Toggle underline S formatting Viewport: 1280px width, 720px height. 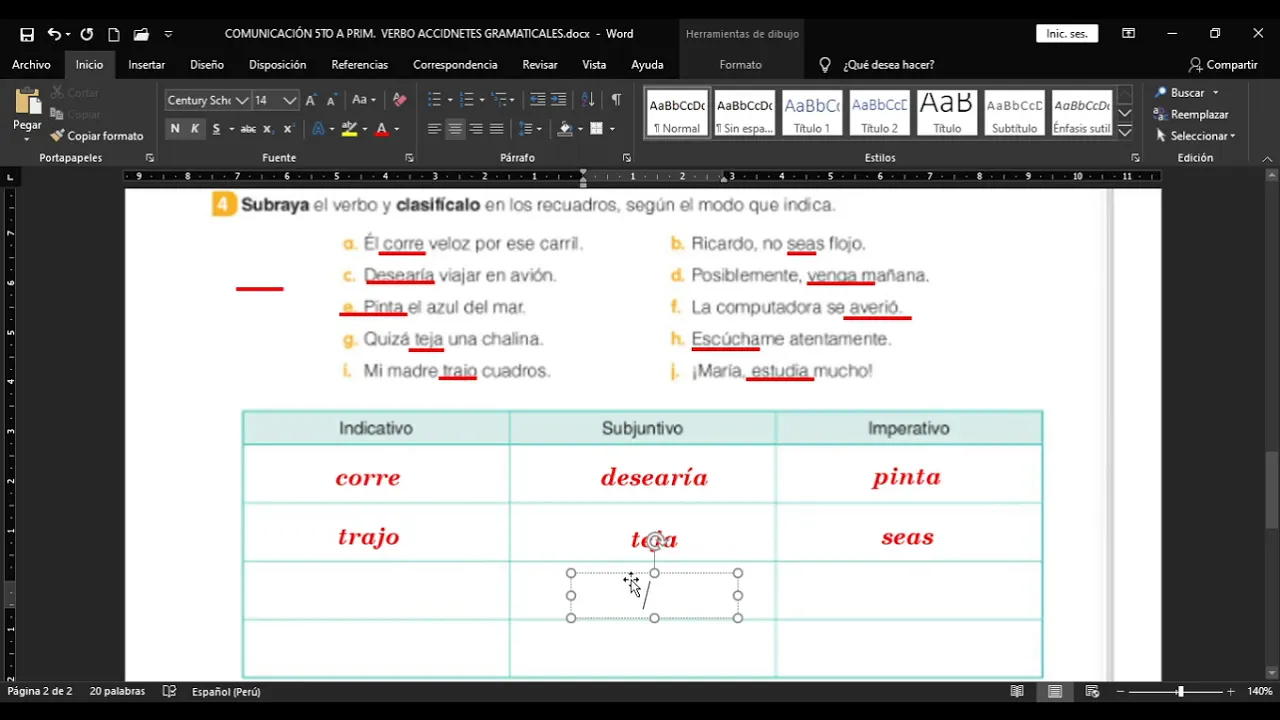pos(216,129)
